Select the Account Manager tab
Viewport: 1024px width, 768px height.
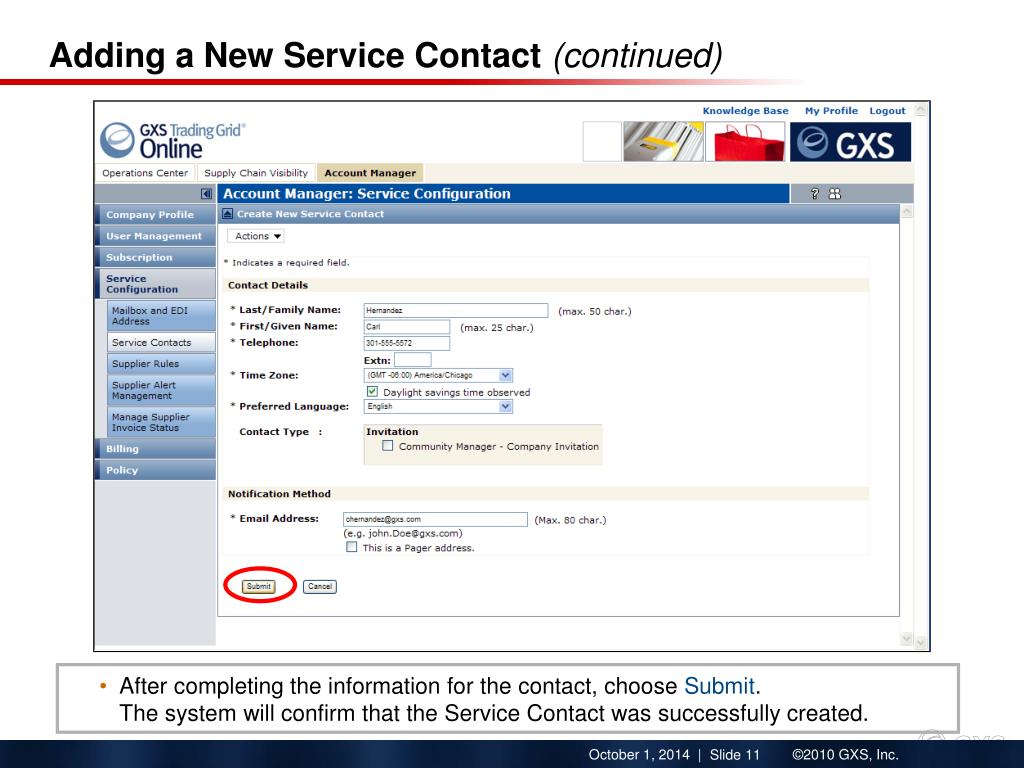click(370, 173)
